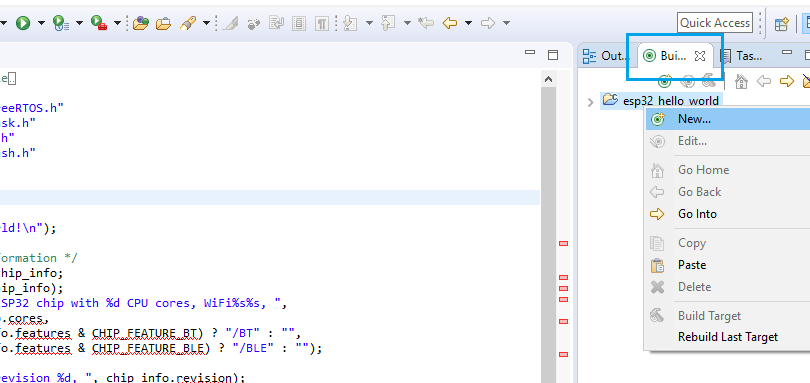This screenshot has height=383, width=810.
Task: Choose Rebuild Last Target from the context menu
Action: click(727, 337)
